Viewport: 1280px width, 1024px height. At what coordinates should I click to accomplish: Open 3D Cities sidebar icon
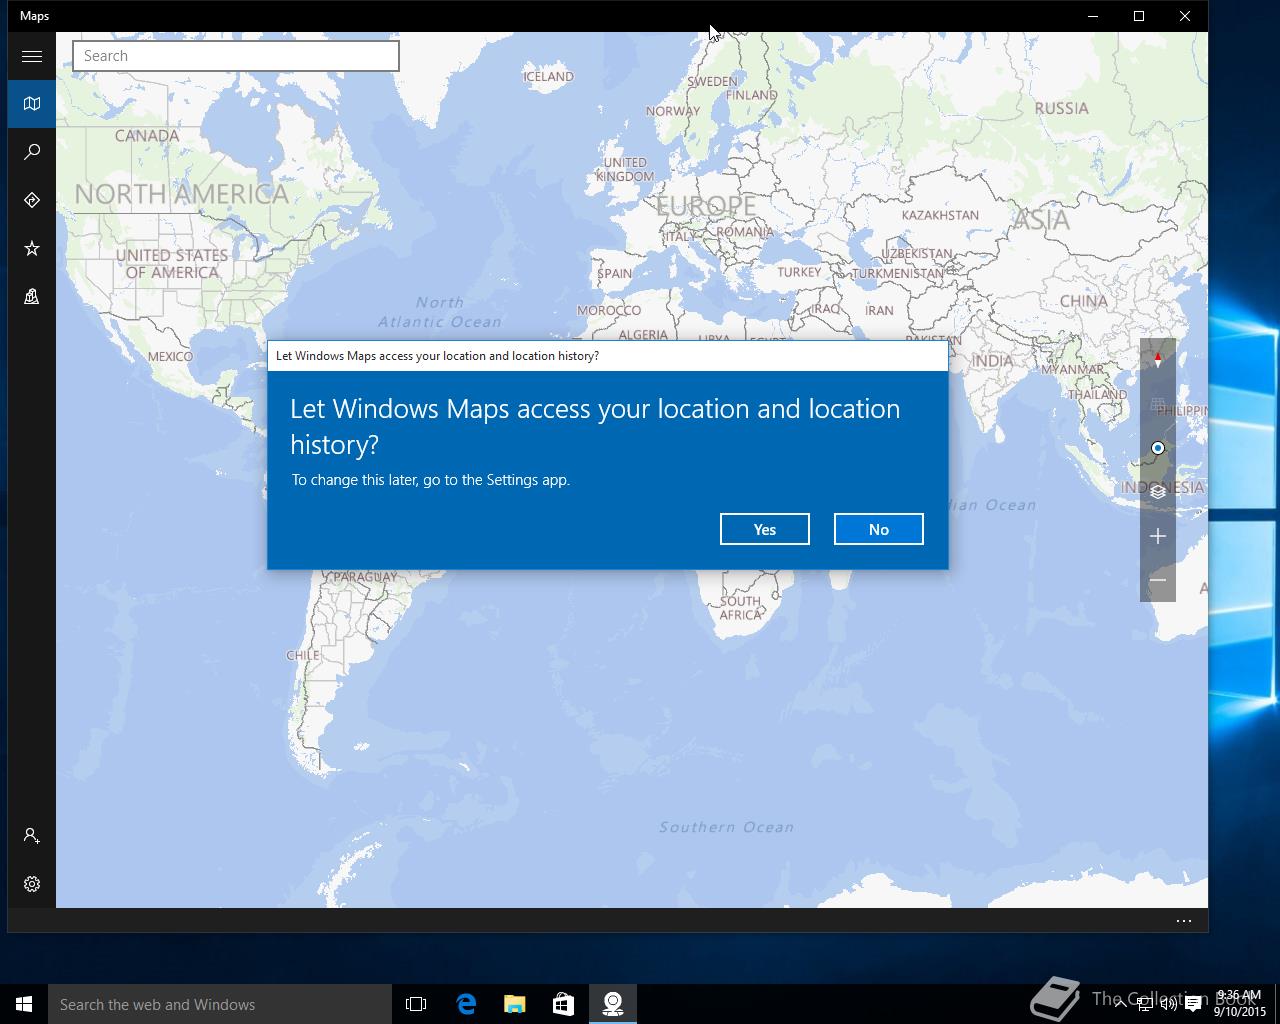point(32,296)
